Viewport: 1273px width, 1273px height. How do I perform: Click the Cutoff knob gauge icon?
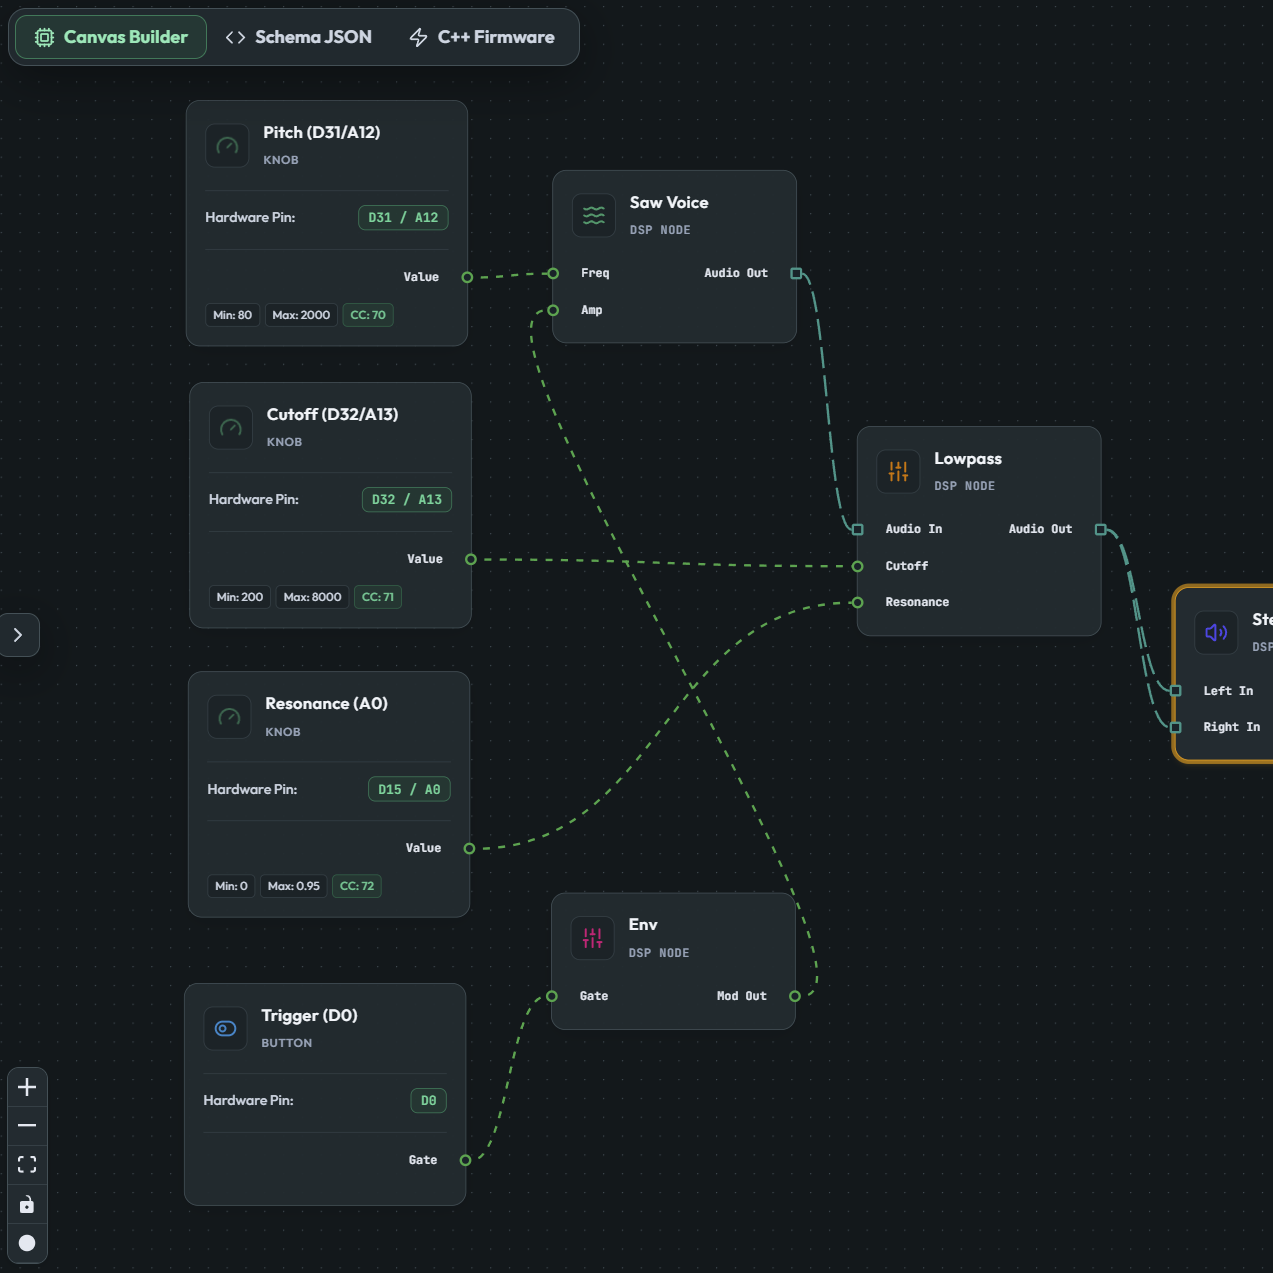(231, 428)
